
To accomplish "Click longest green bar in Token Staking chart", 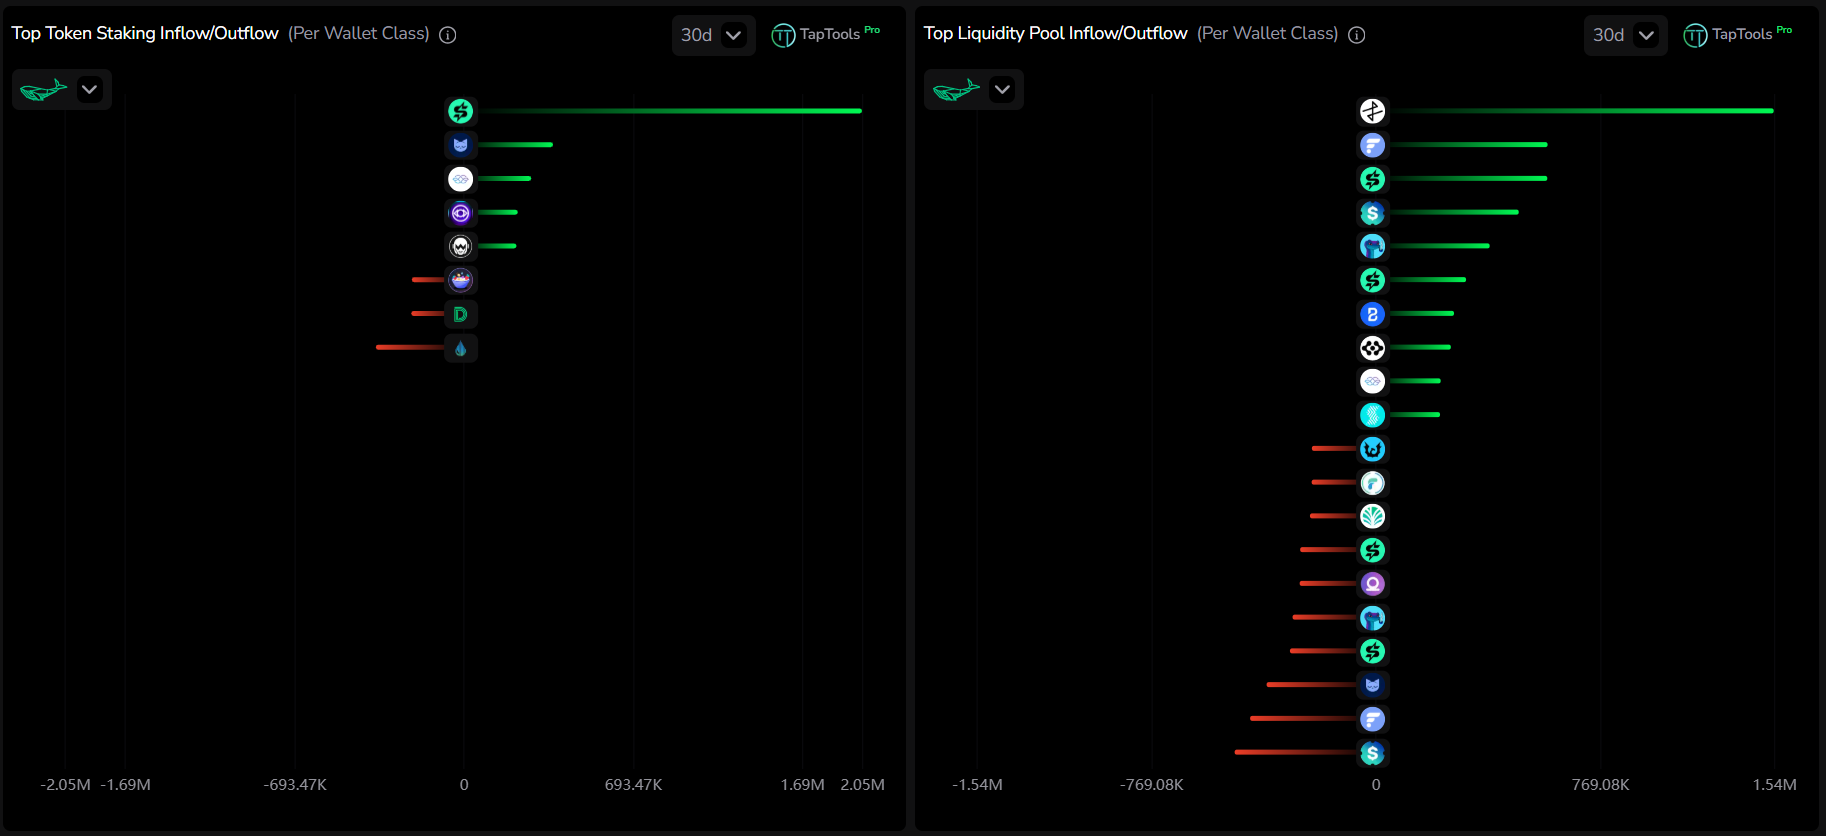I will (x=668, y=111).
